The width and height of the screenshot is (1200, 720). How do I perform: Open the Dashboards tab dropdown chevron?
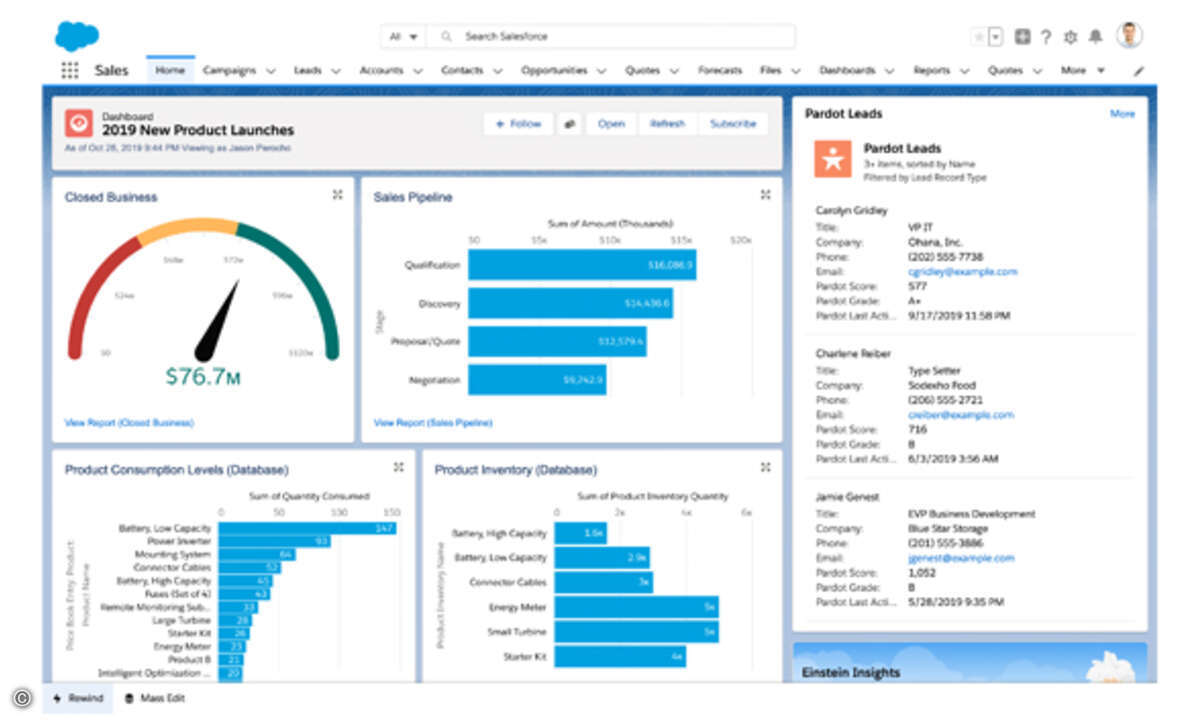tap(889, 71)
